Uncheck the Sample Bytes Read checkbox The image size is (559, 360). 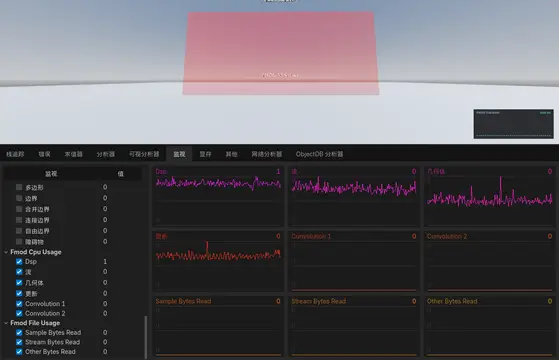coord(19,333)
